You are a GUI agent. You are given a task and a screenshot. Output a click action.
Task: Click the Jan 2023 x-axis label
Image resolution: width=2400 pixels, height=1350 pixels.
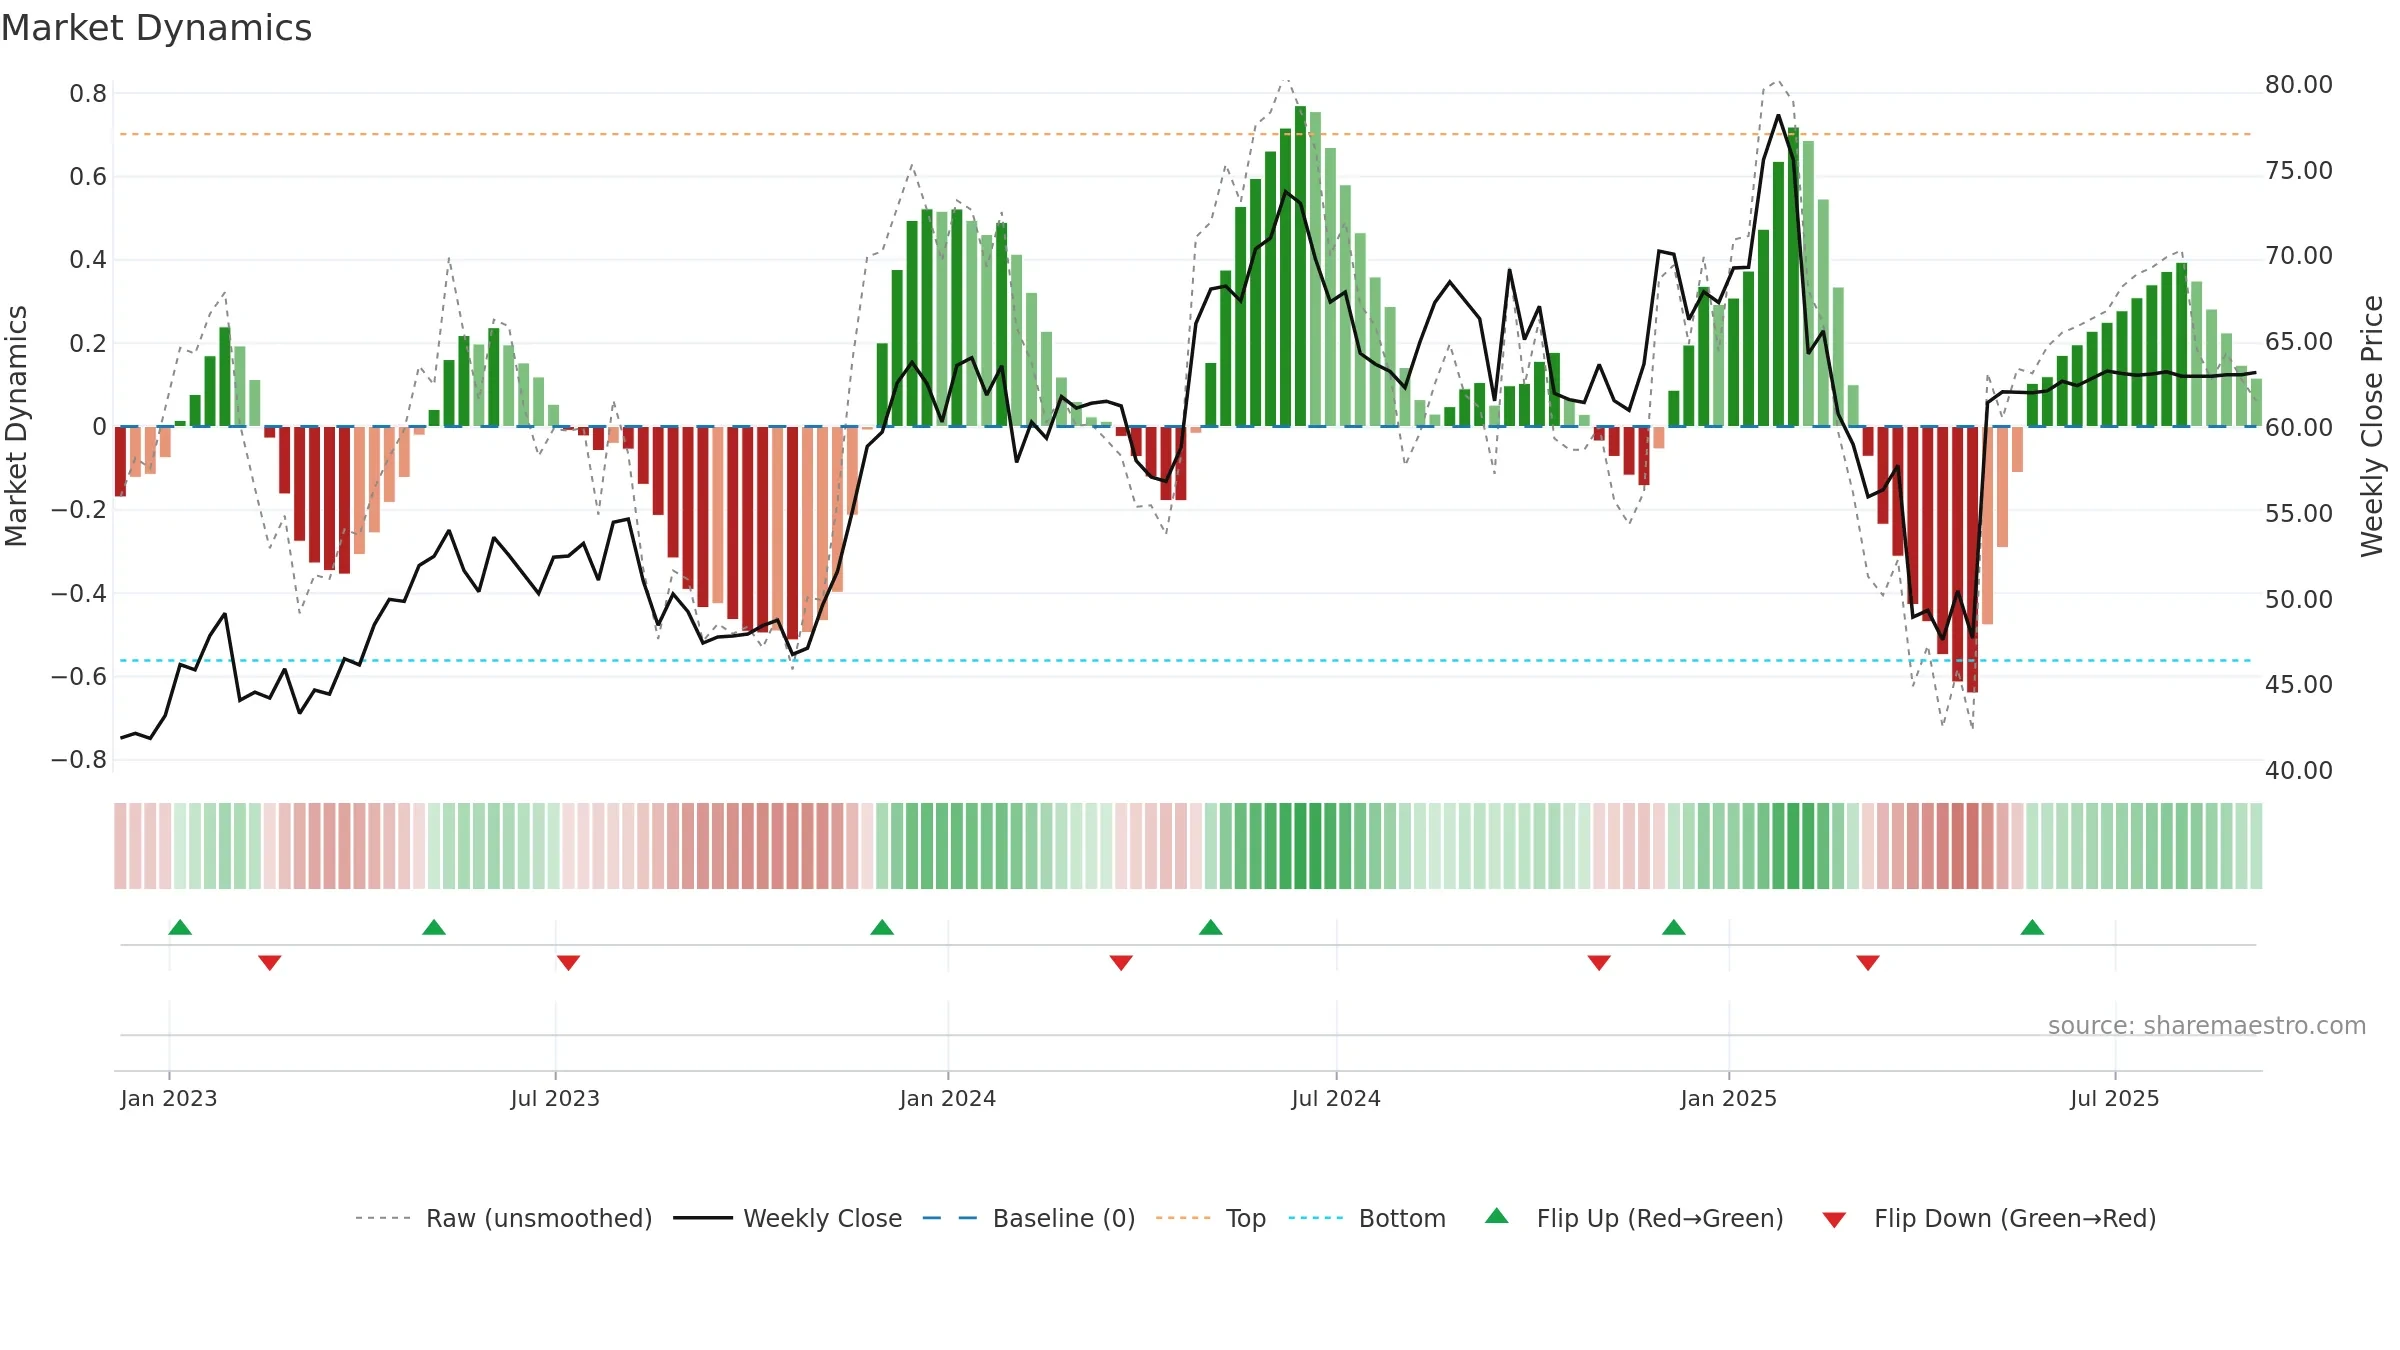click(169, 1098)
